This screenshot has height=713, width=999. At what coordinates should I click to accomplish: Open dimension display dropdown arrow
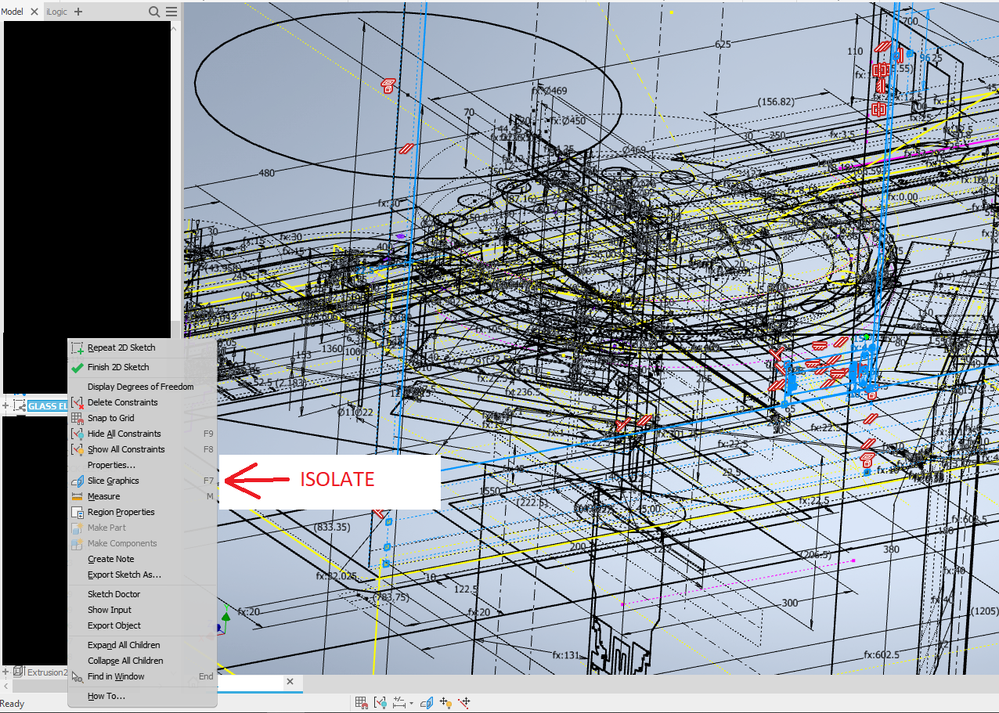(x=412, y=703)
